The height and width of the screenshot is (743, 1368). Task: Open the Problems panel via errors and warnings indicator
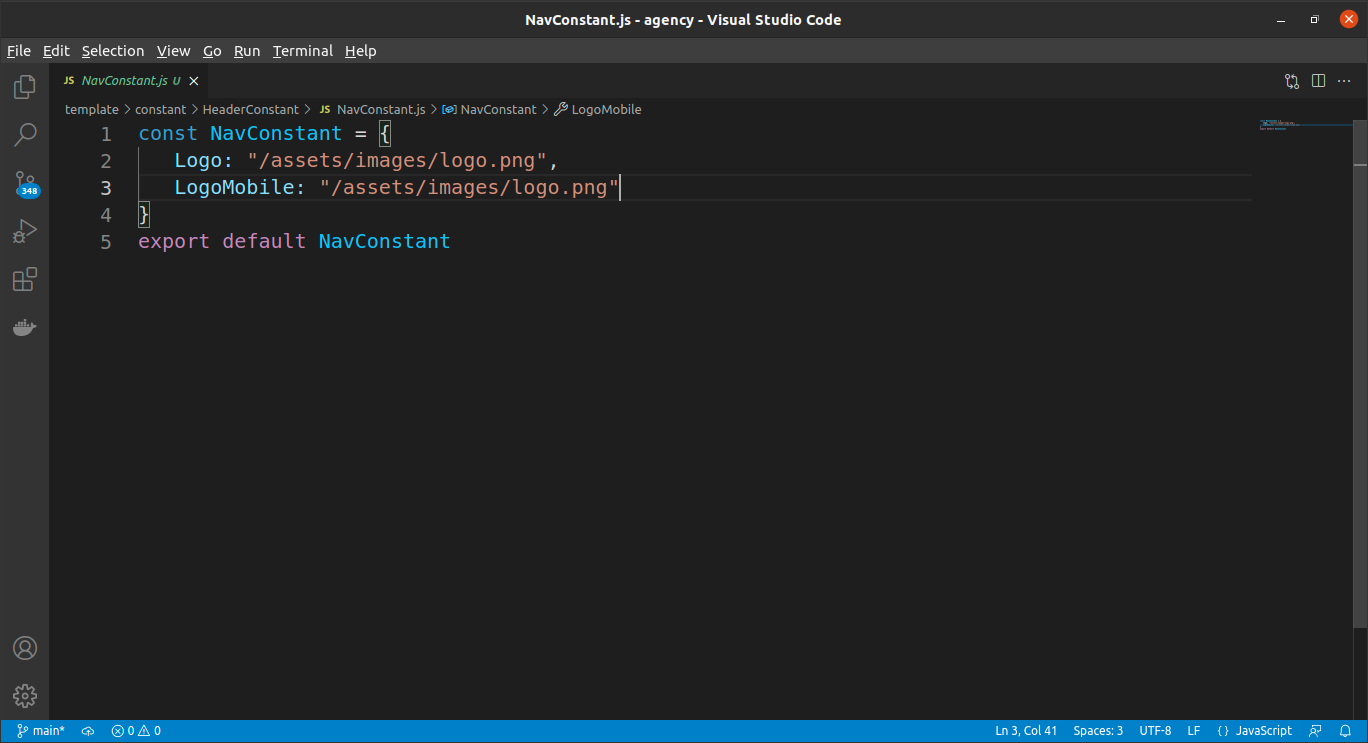pyautogui.click(x=136, y=731)
